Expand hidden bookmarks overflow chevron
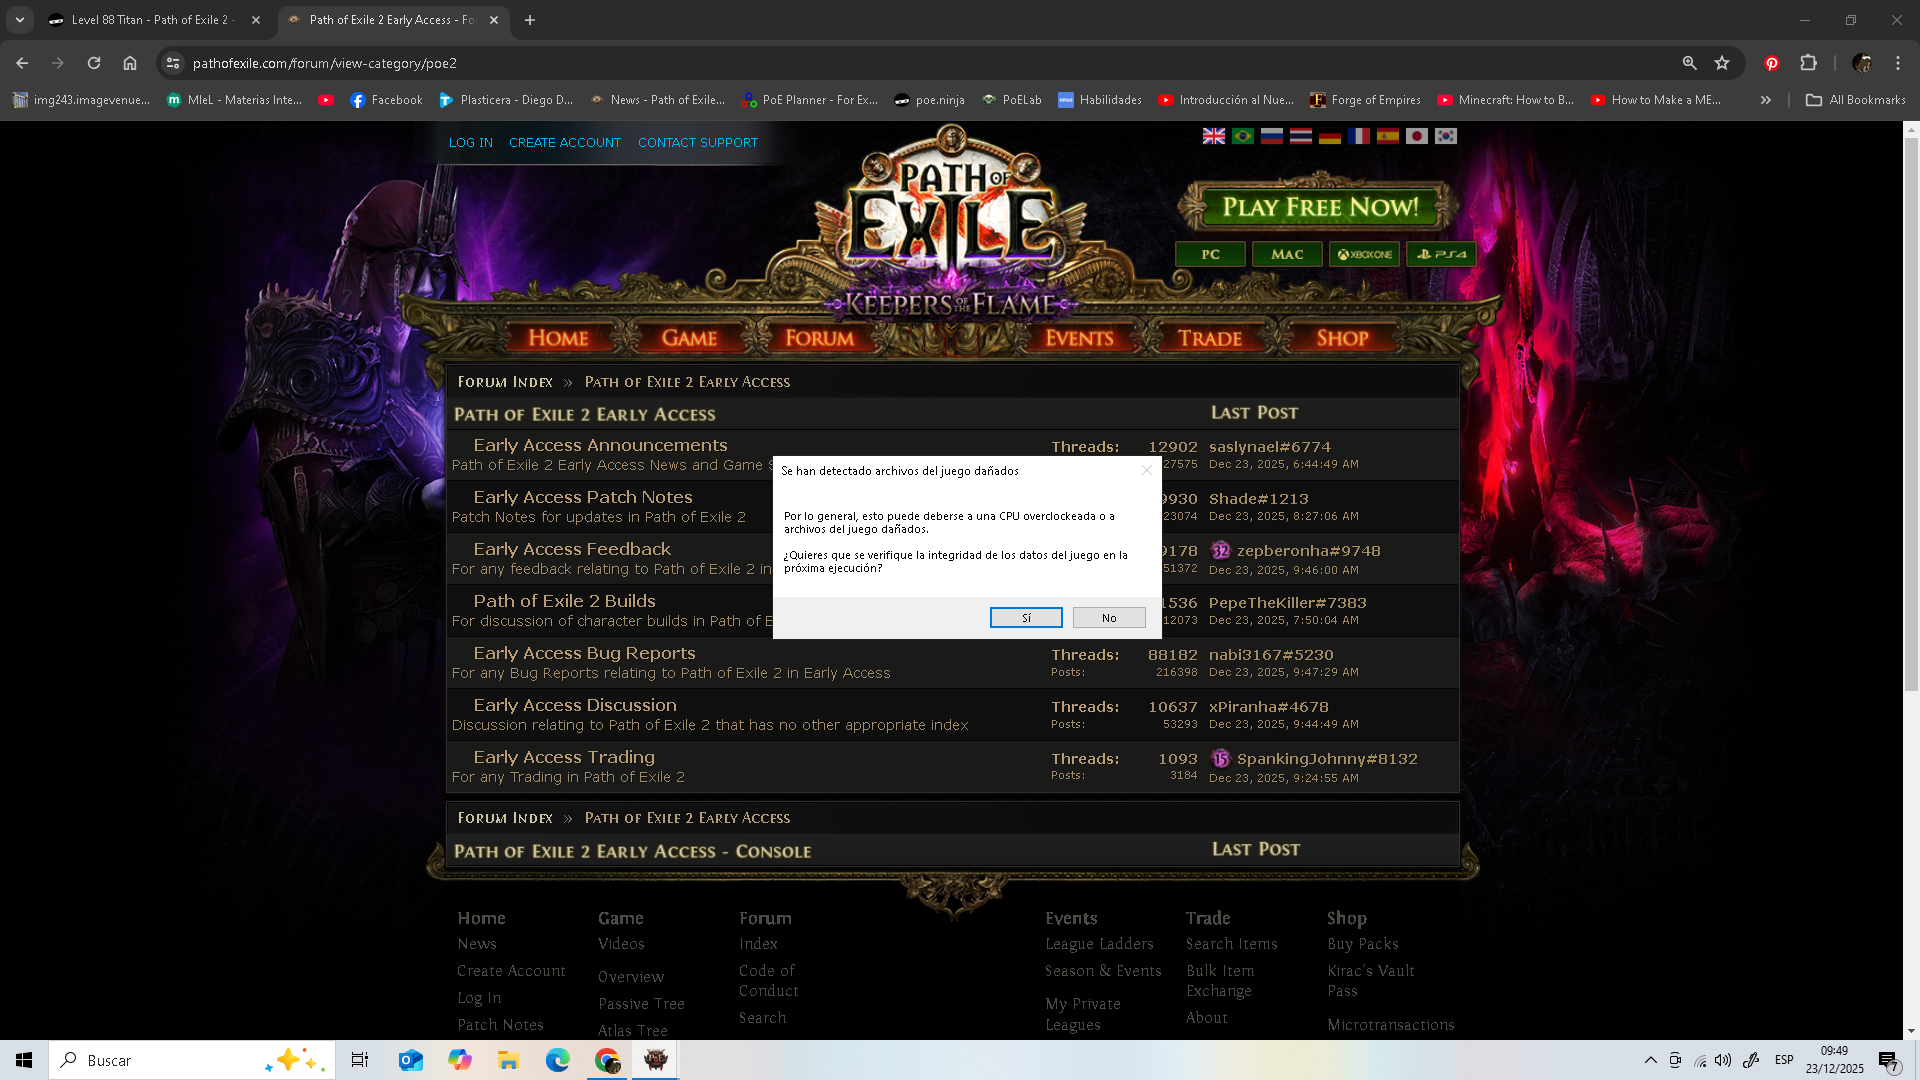This screenshot has height=1080, width=1920. pos(1766,100)
